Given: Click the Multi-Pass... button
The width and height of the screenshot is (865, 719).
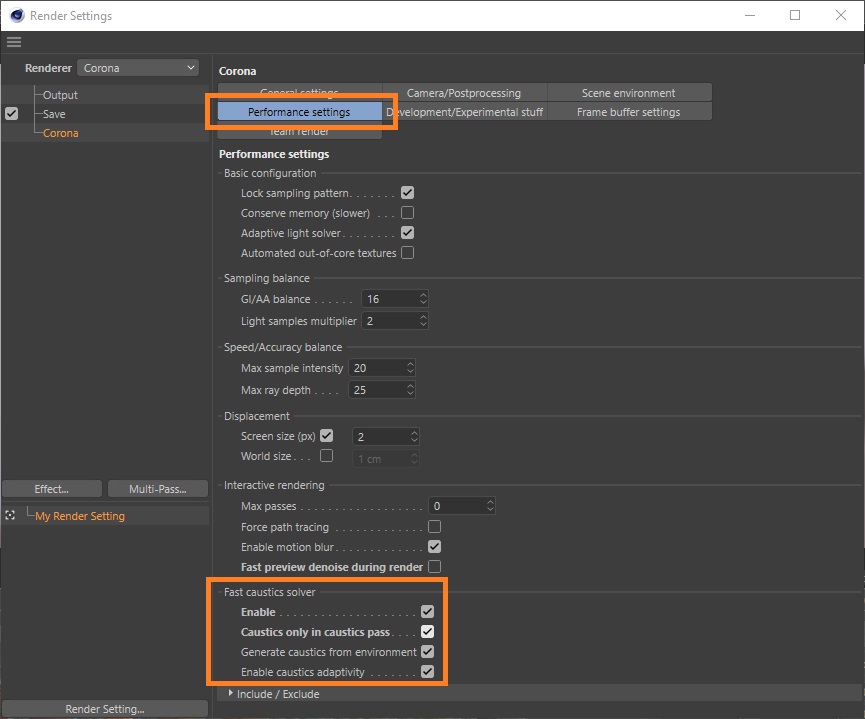Looking at the screenshot, I should pos(158,488).
